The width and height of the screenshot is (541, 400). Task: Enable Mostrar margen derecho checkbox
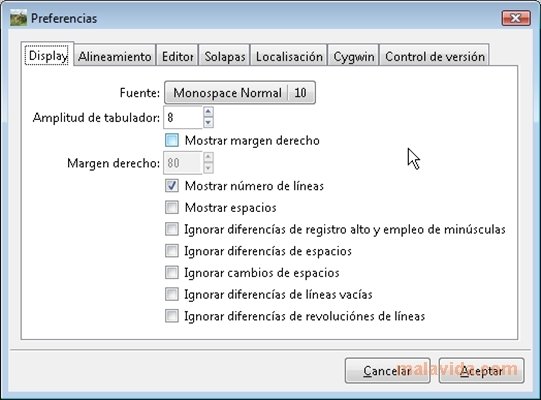(x=172, y=140)
